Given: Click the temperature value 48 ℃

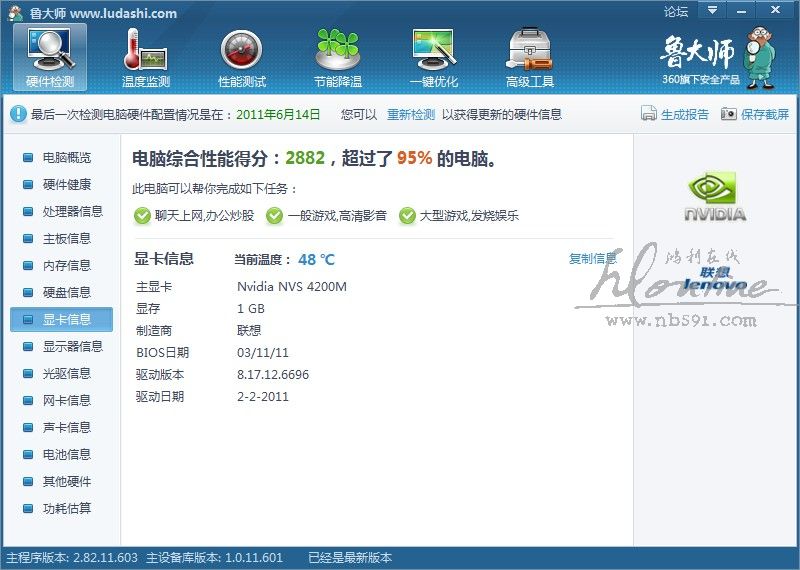Looking at the screenshot, I should tap(316, 259).
